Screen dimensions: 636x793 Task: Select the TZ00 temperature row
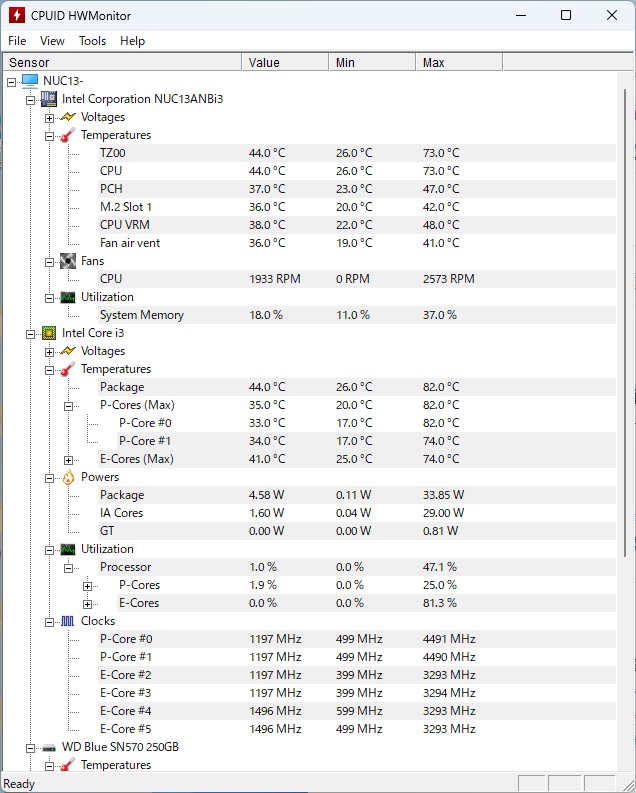tap(357, 153)
